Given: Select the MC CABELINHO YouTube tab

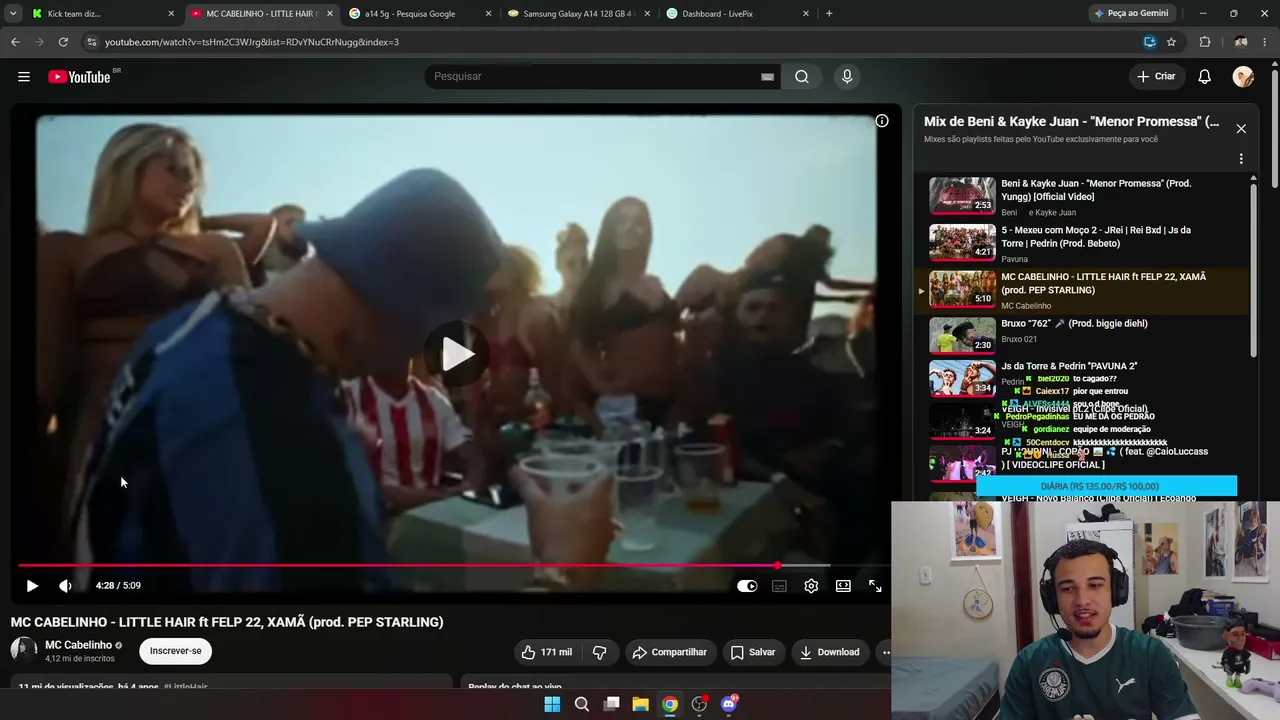Looking at the screenshot, I should (x=261, y=14).
